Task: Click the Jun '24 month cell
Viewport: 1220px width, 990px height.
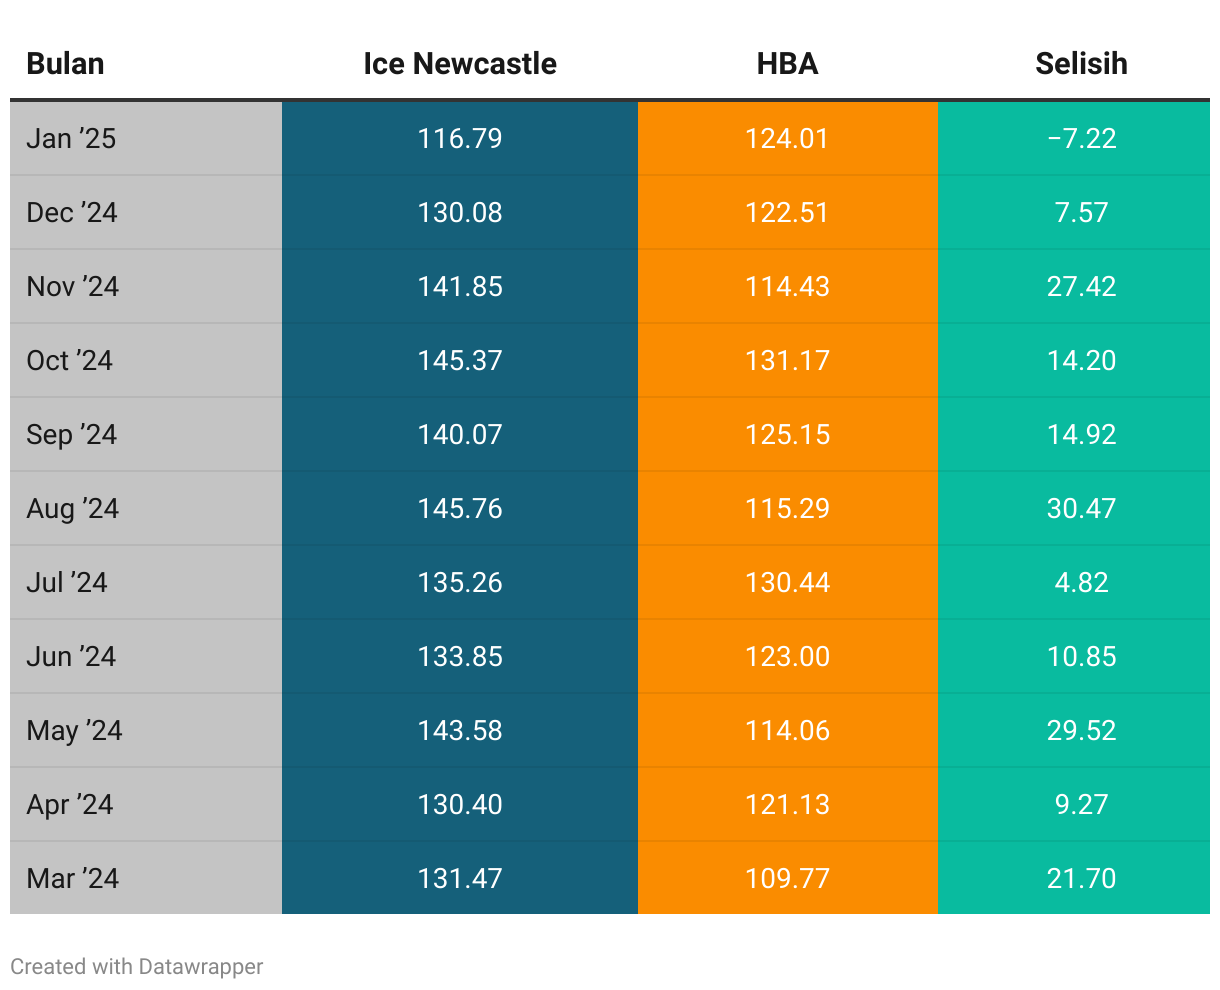Action: 71,656
